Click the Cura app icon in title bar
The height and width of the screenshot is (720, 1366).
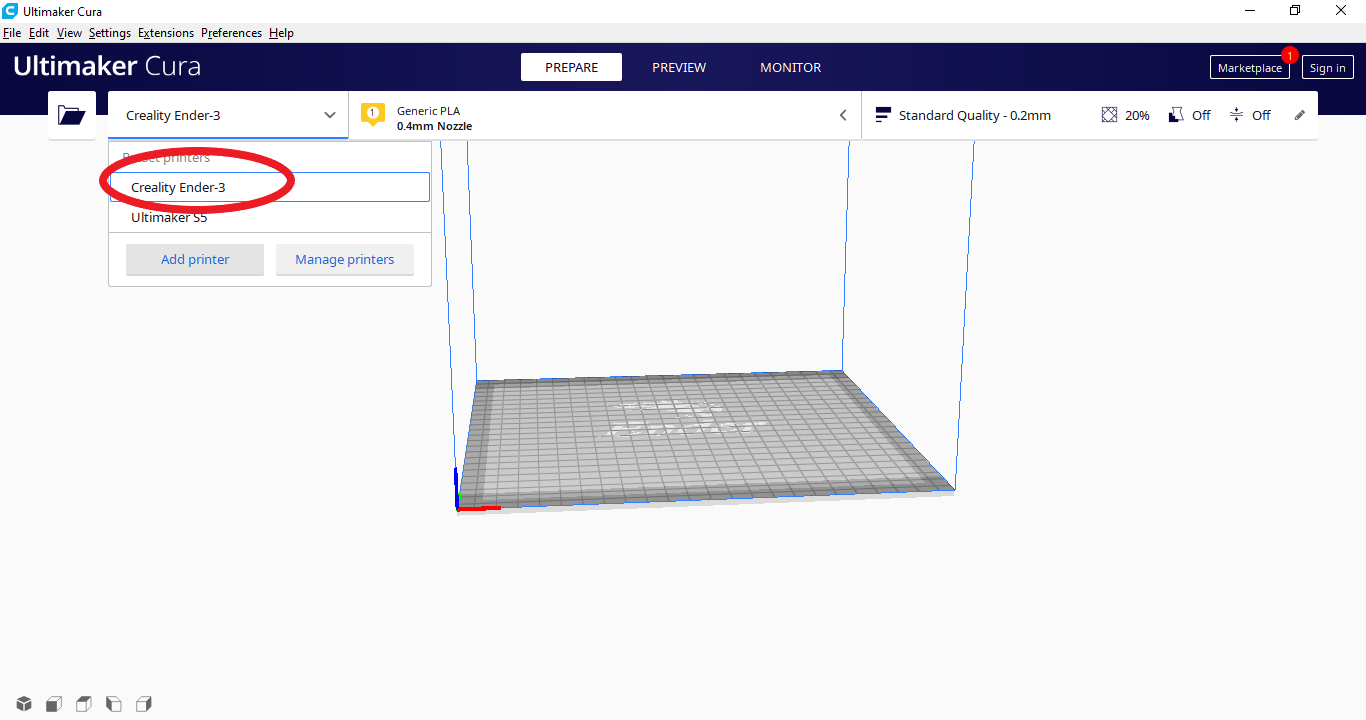tap(10, 11)
